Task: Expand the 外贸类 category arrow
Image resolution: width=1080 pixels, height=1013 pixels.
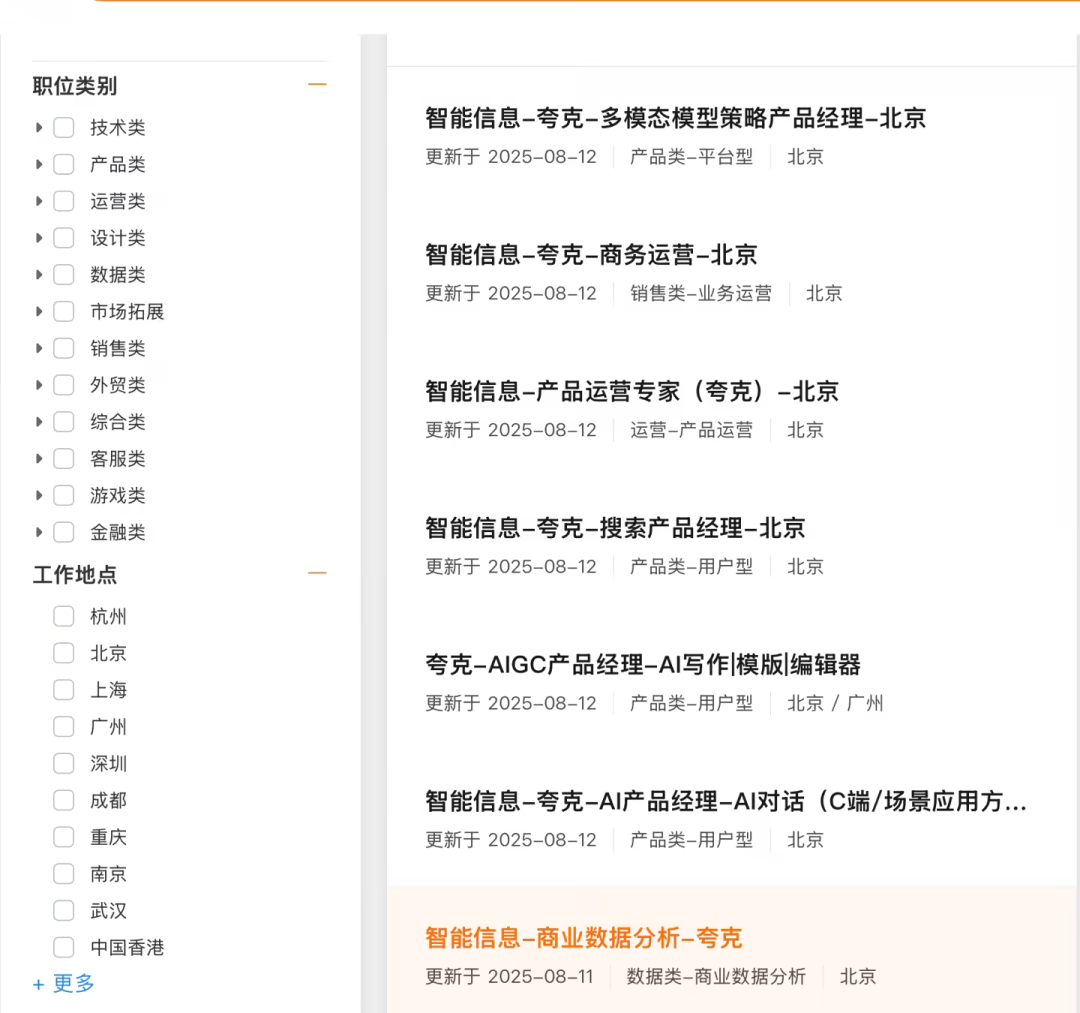Action: (39, 385)
